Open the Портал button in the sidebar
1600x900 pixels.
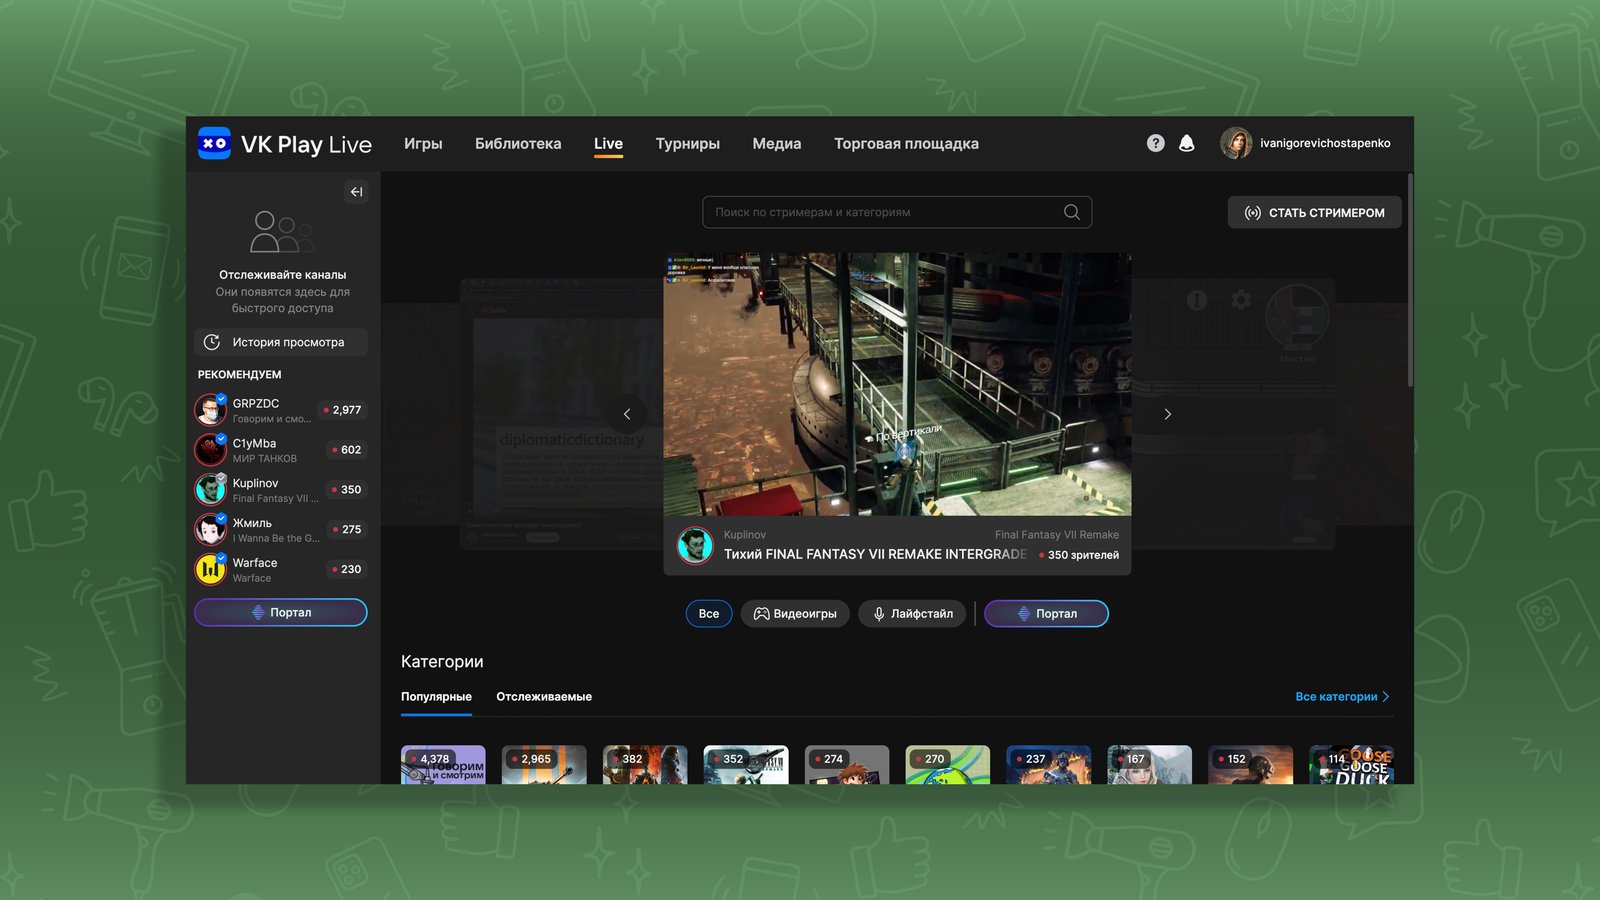[281, 612]
